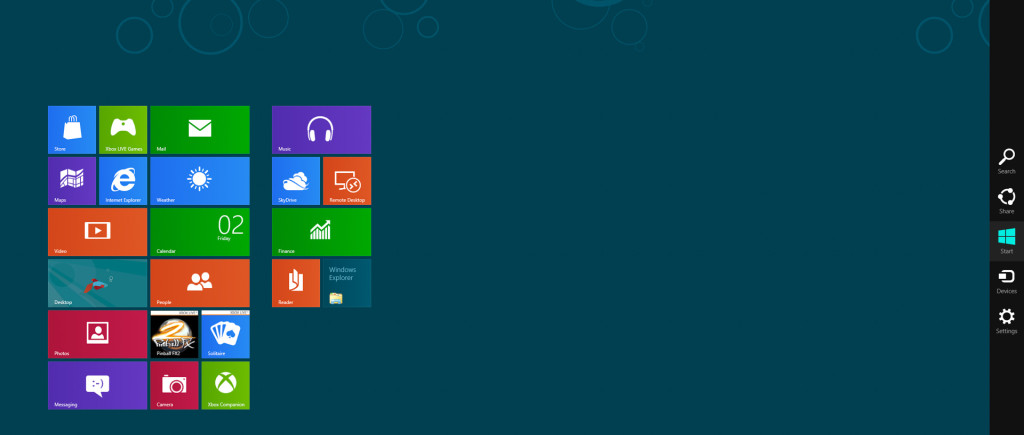
Task: Open the People tile
Action: click(x=200, y=283)
